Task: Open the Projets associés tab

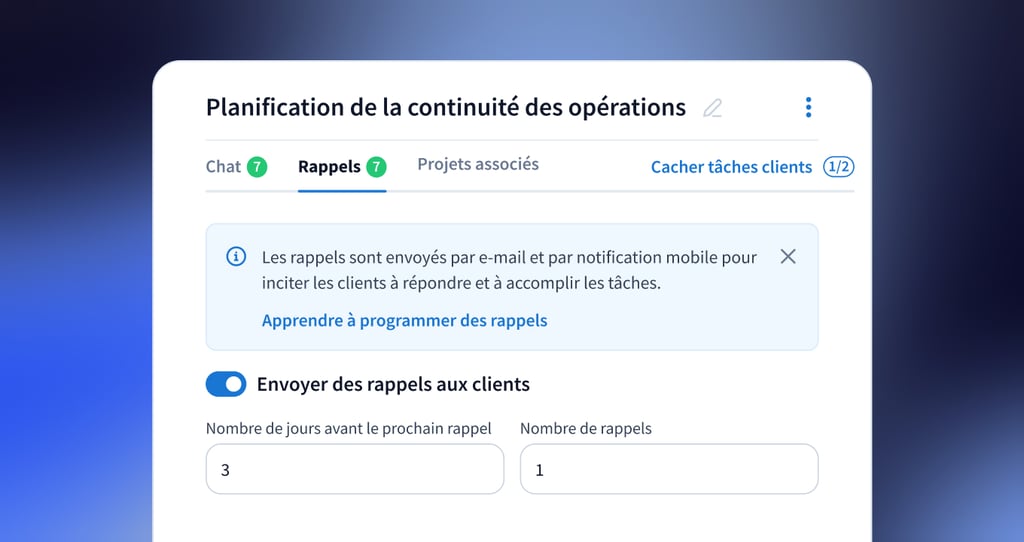Action: click(x=478, y=164)
